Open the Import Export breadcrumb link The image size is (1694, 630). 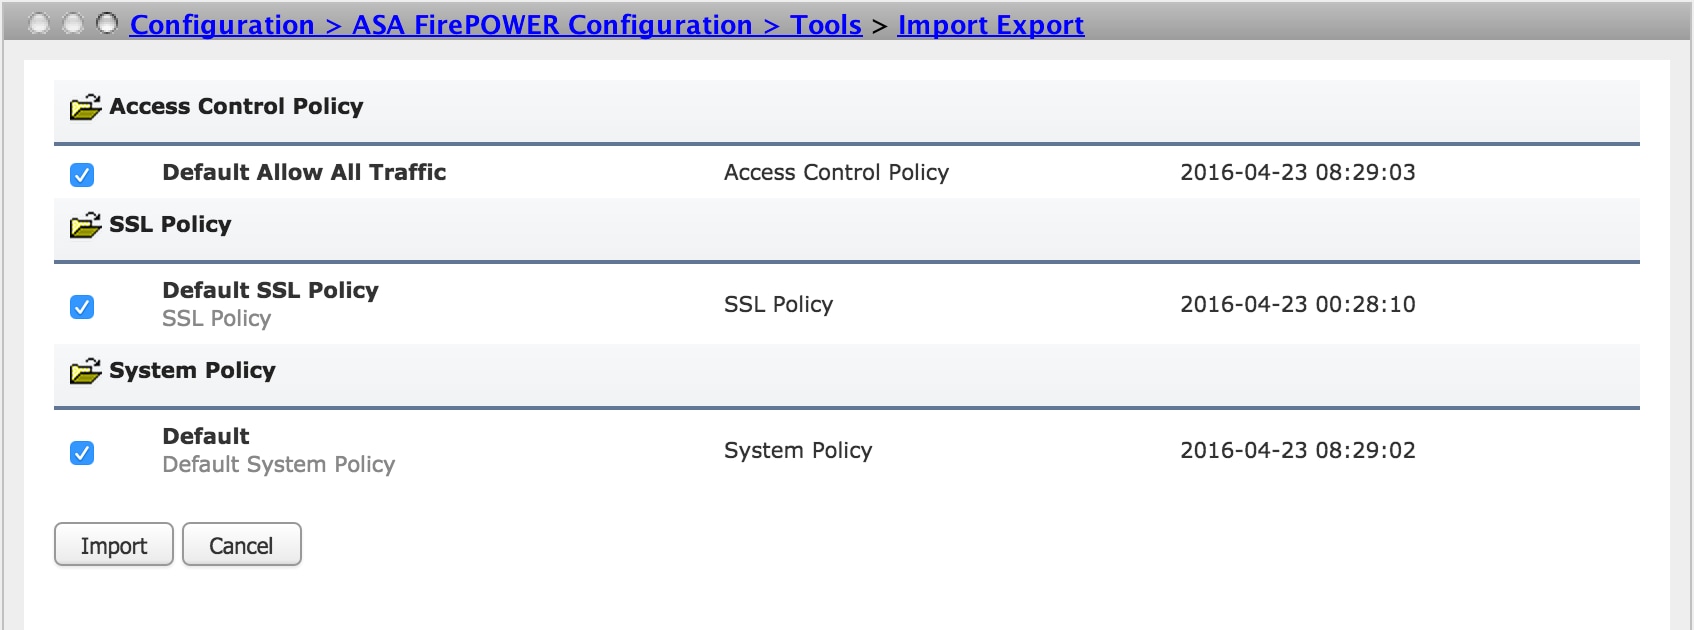point(991,25)
